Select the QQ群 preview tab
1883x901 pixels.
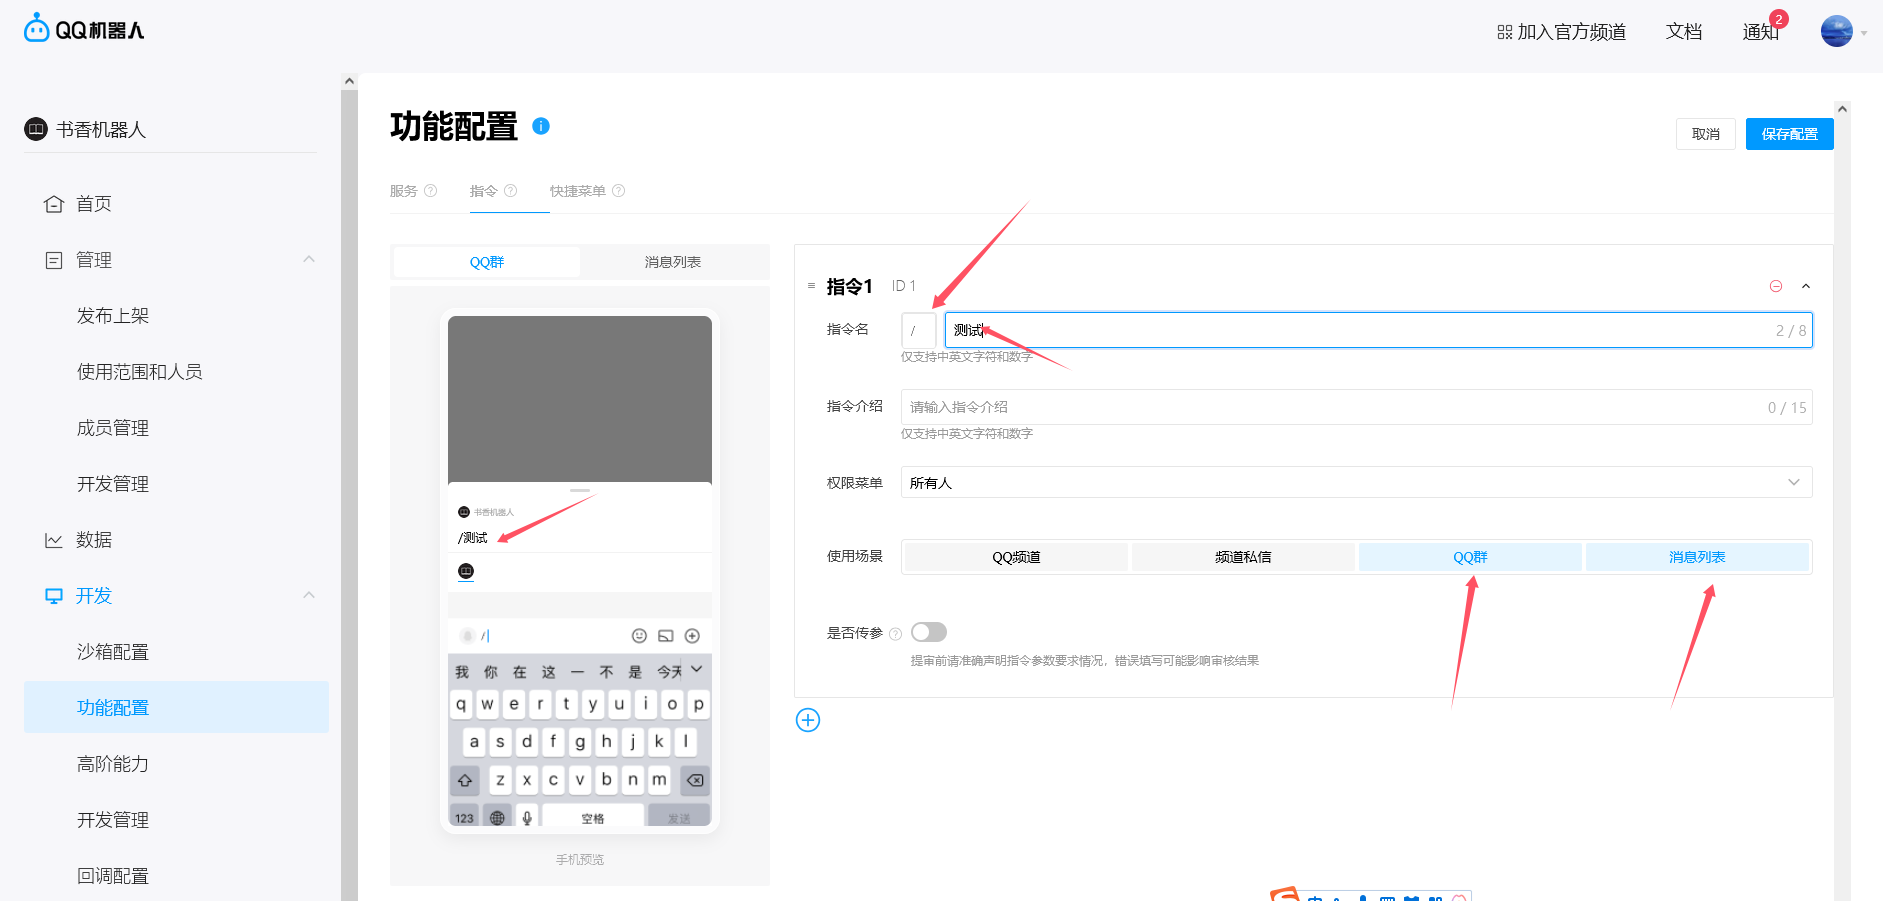click(x=487, y=262)
